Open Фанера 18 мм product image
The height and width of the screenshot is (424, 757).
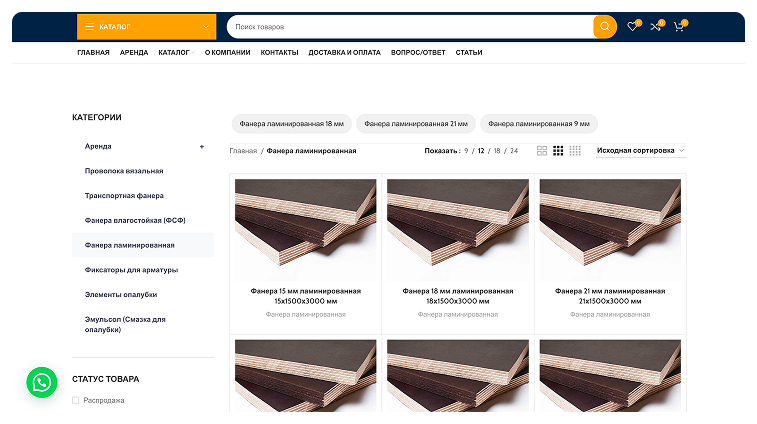[458, 229]
